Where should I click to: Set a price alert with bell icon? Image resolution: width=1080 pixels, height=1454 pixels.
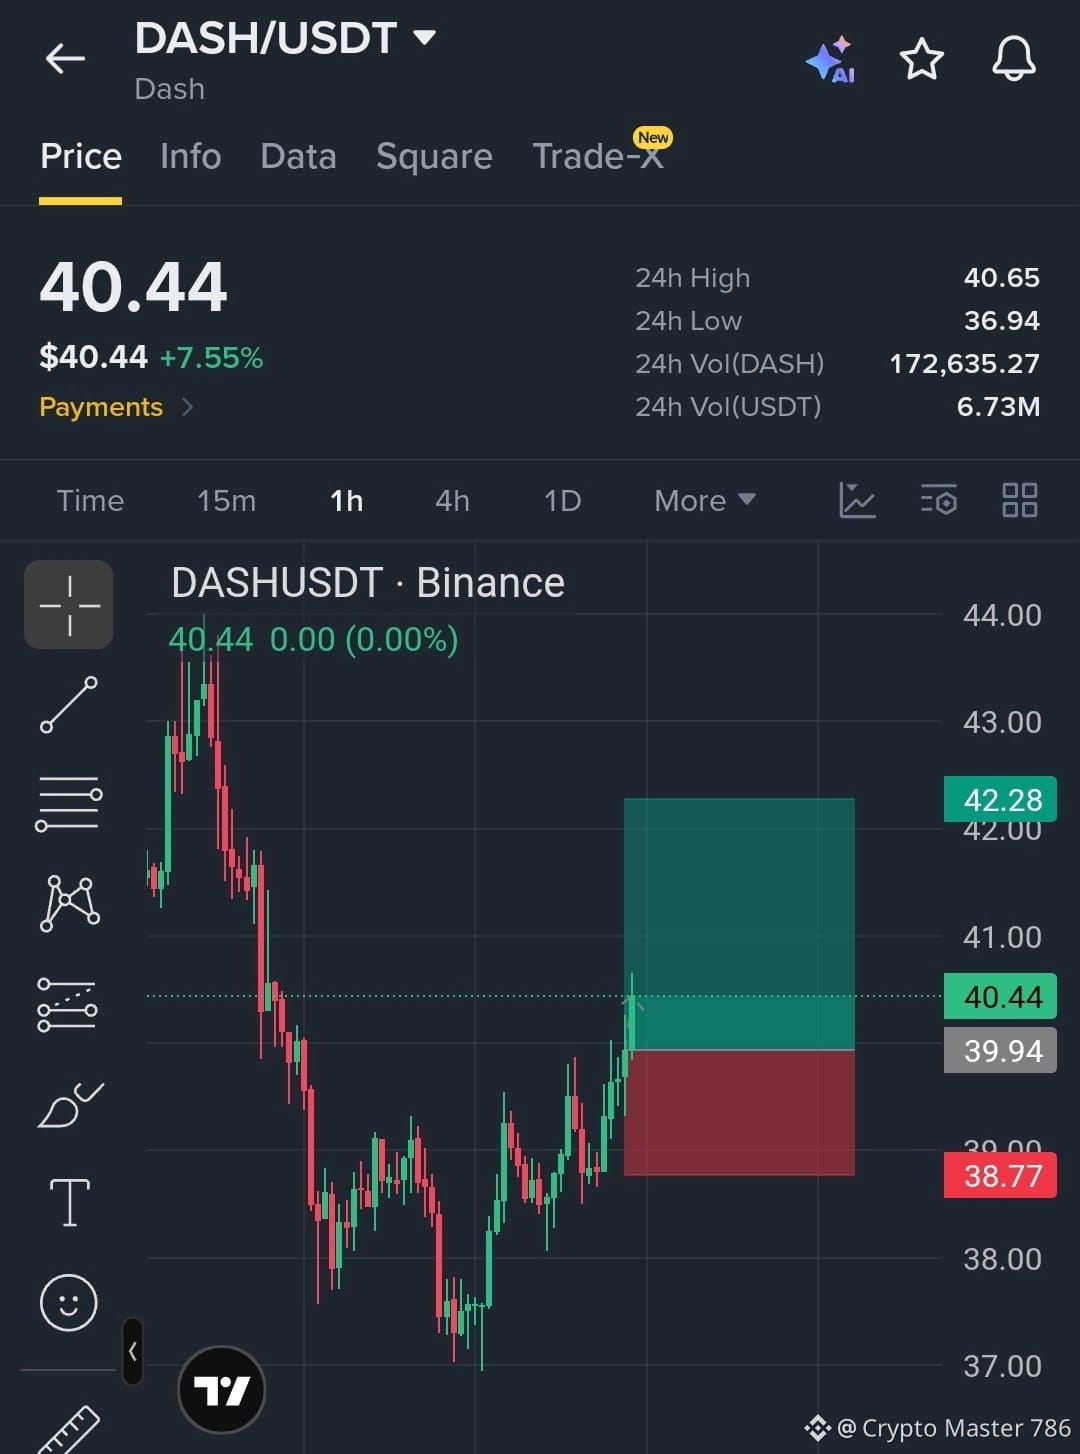click(1013, 58)
